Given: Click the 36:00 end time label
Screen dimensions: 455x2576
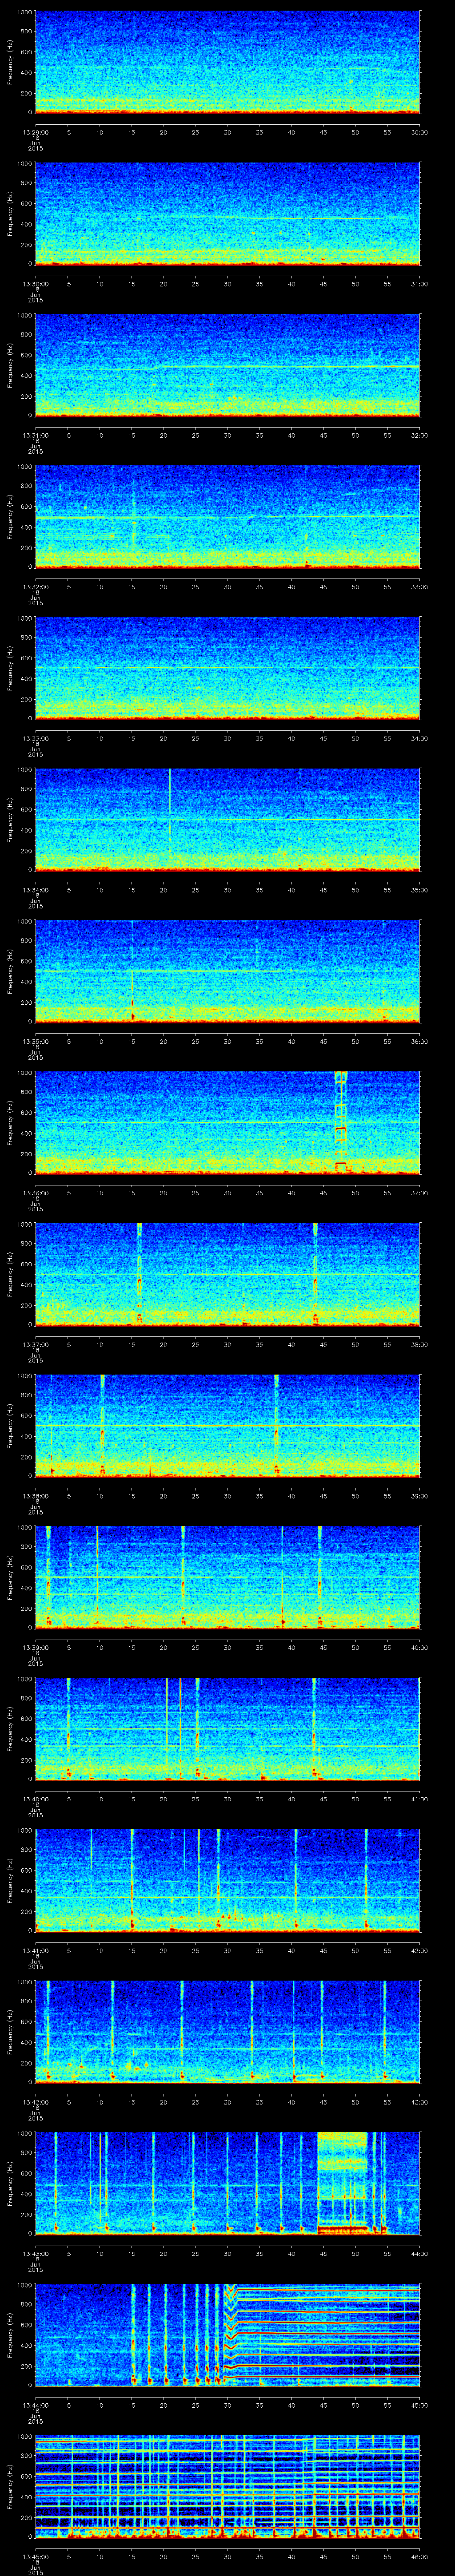Looking at the screenshot, I should coord(420,1041).
